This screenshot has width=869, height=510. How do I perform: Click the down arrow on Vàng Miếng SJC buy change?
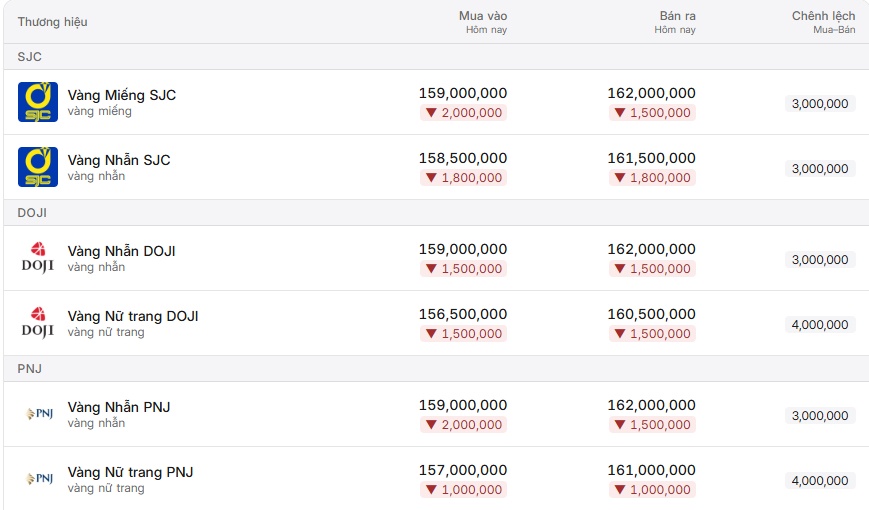431,113
